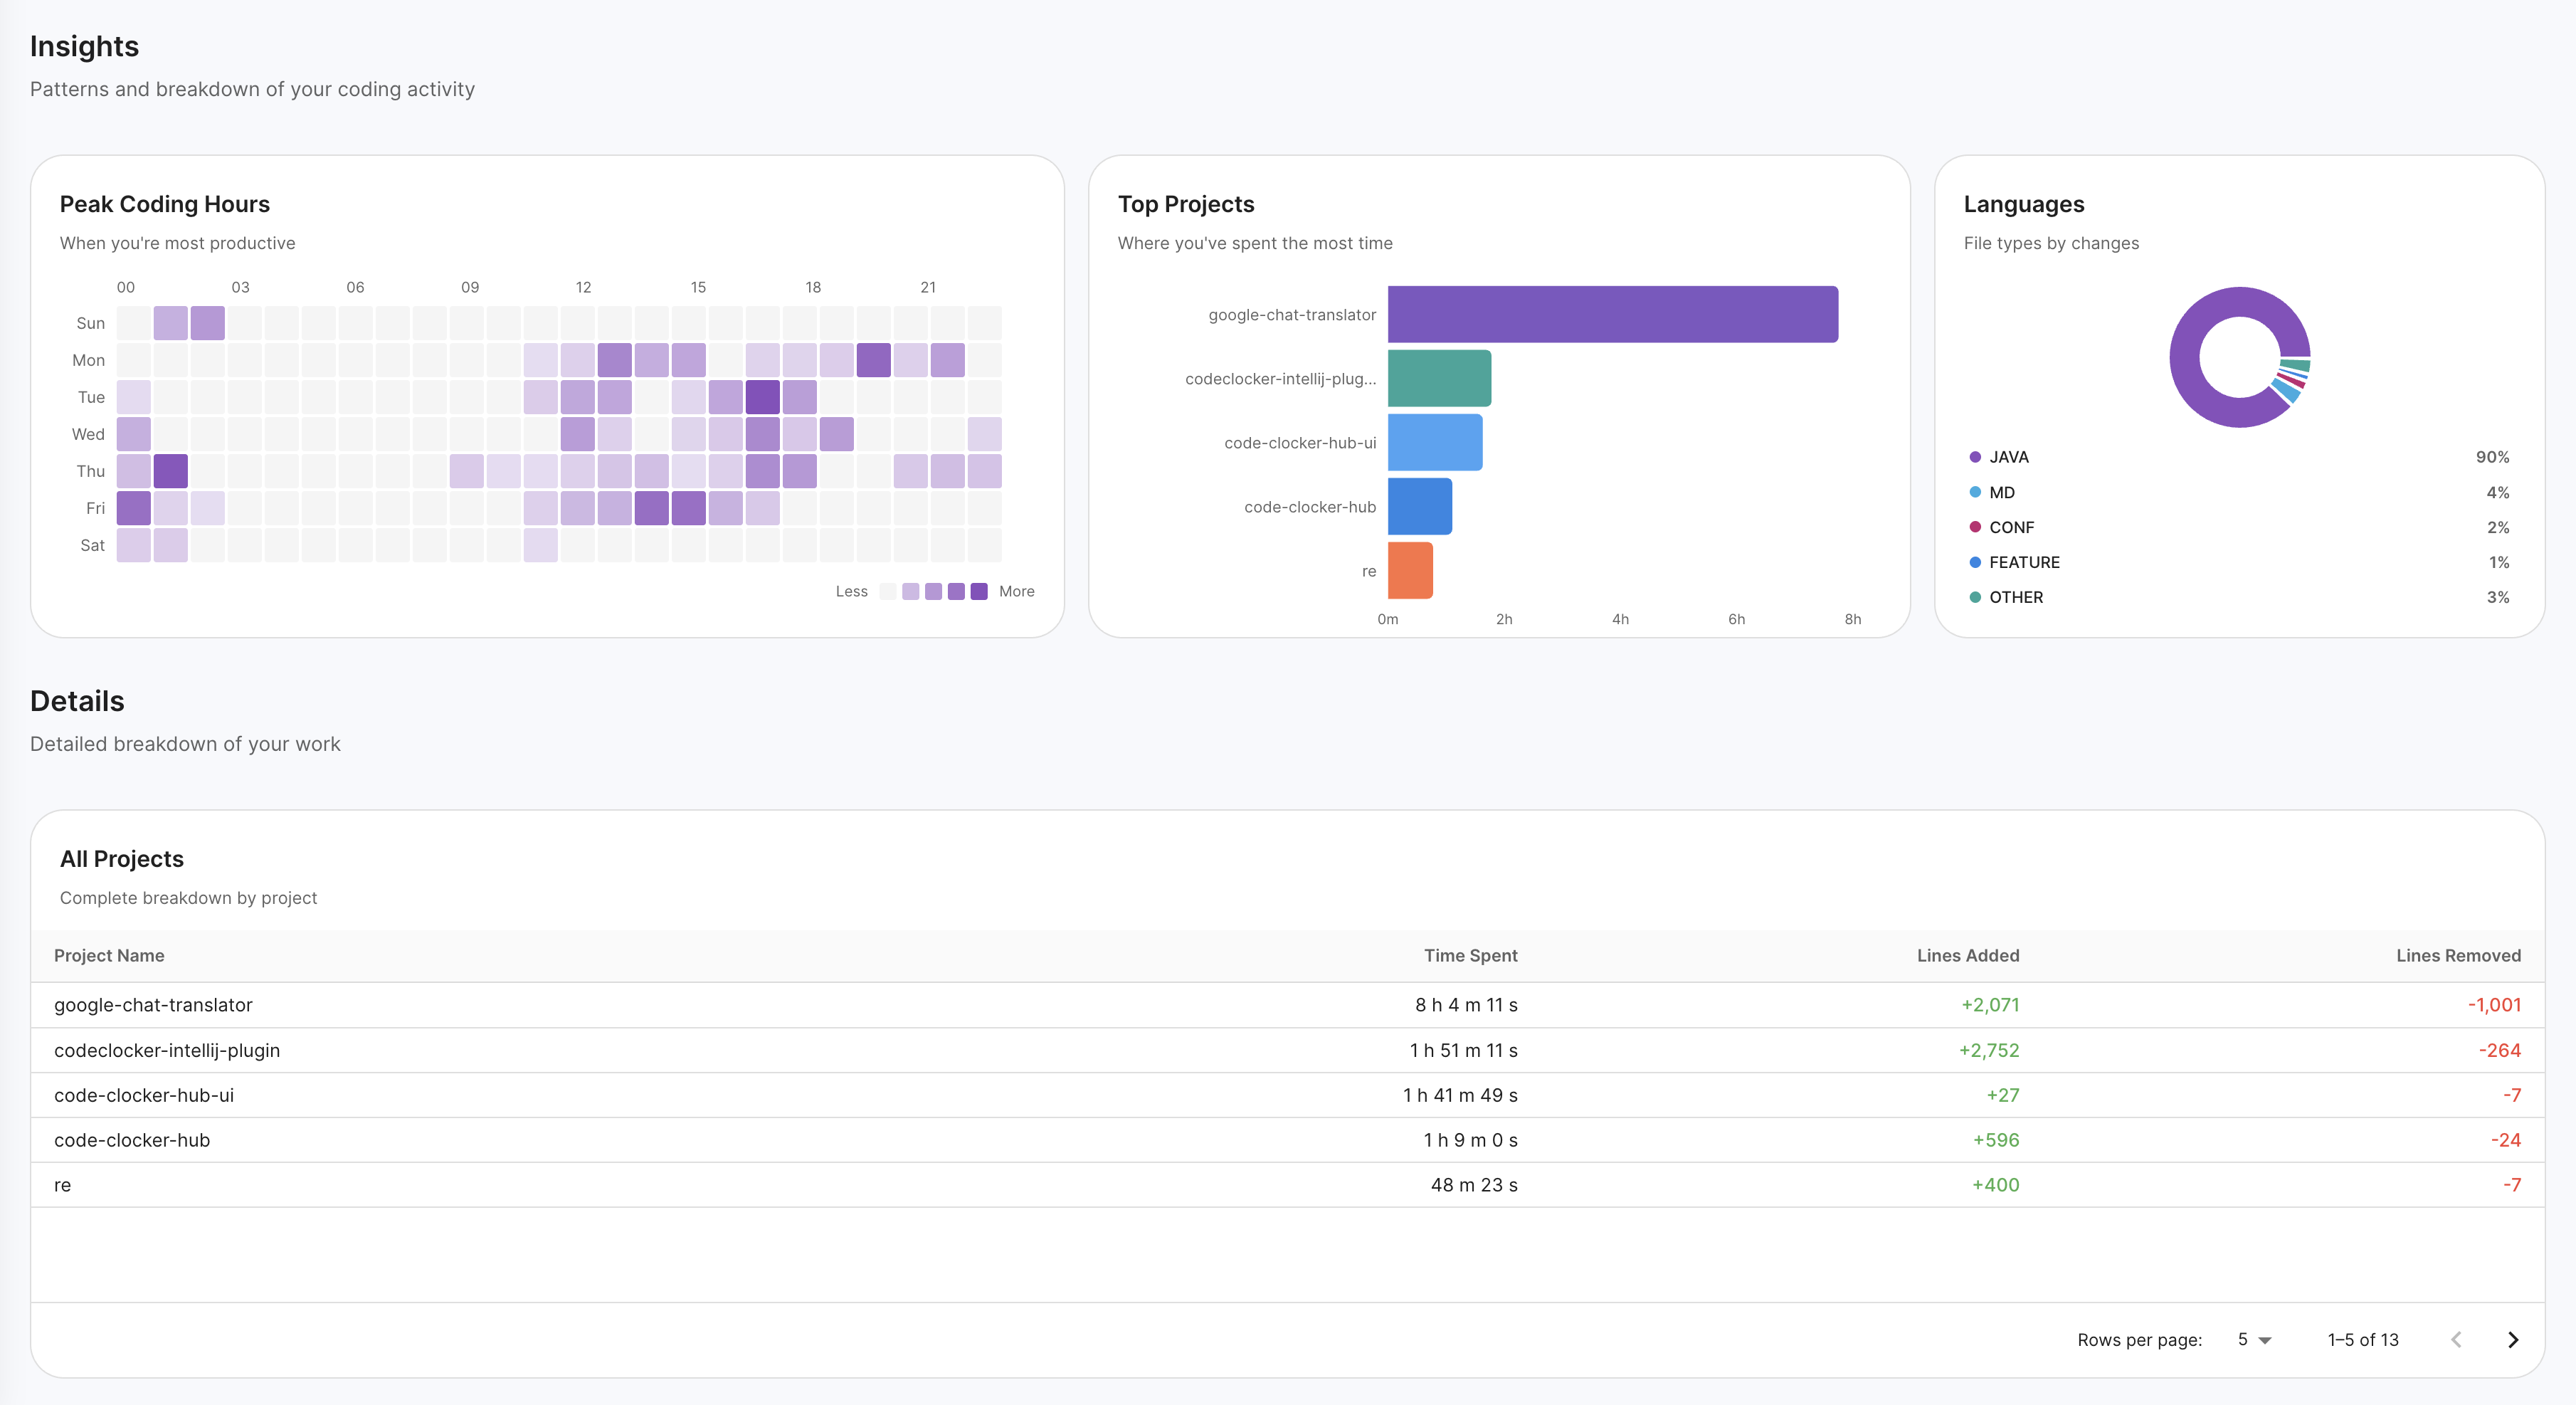Click the '1–5 of 13' pagination label
The height and width of the screenshot is (1405, 2576).
(2362, 1339)
